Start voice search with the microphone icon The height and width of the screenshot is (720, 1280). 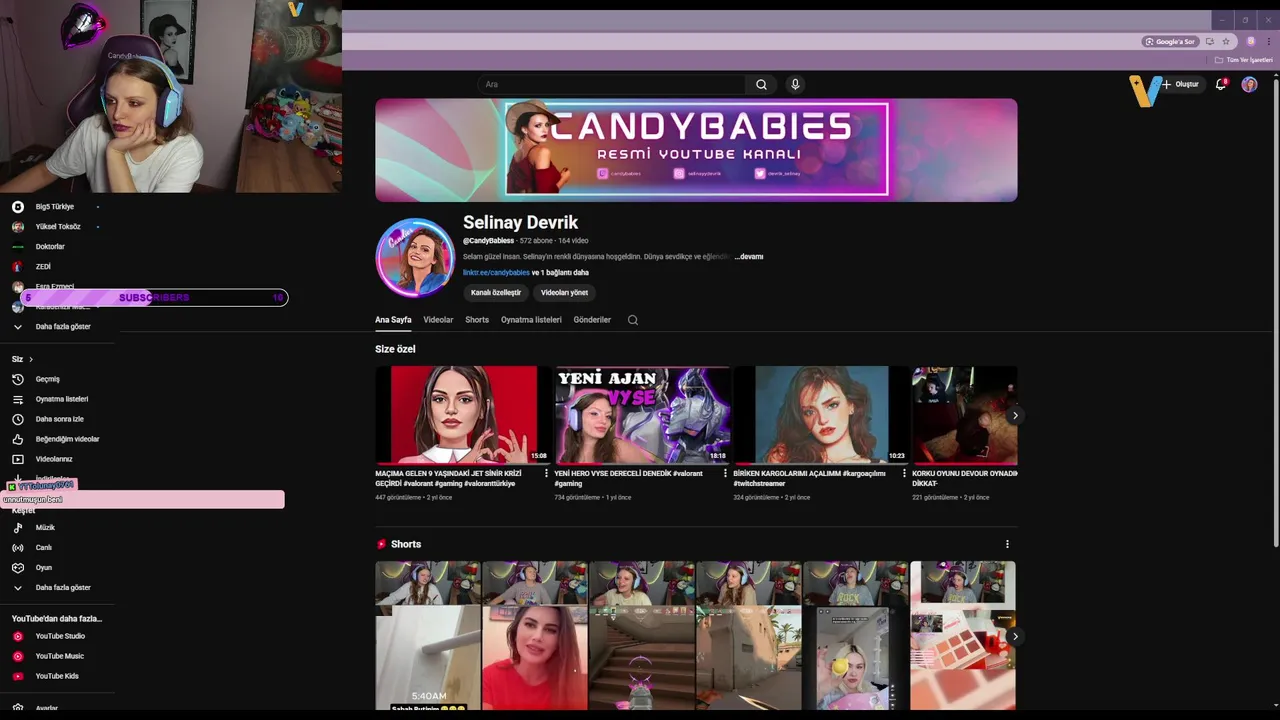click(x=795, y=85)
